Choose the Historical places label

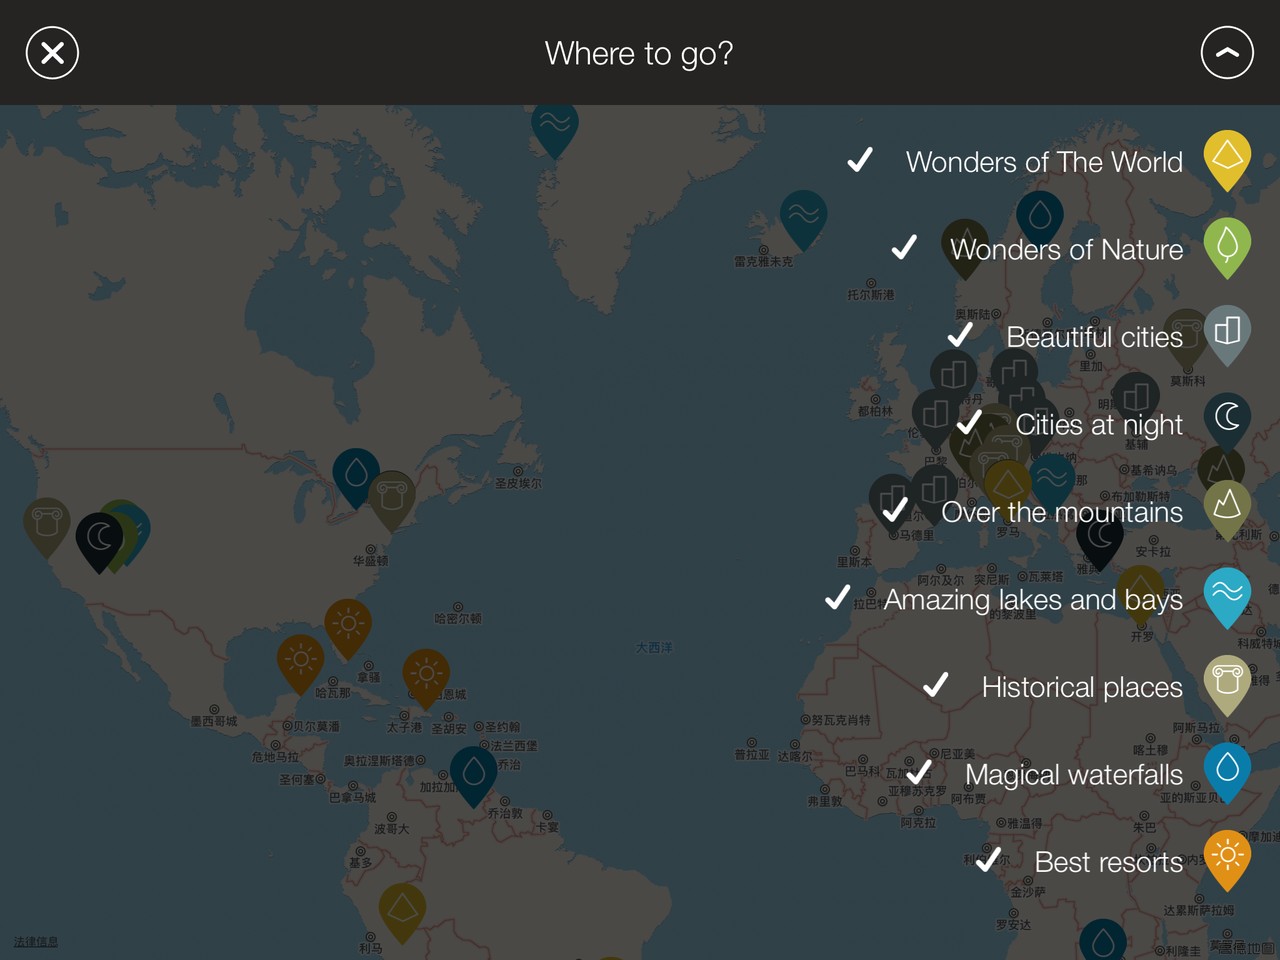[1082, 687]
